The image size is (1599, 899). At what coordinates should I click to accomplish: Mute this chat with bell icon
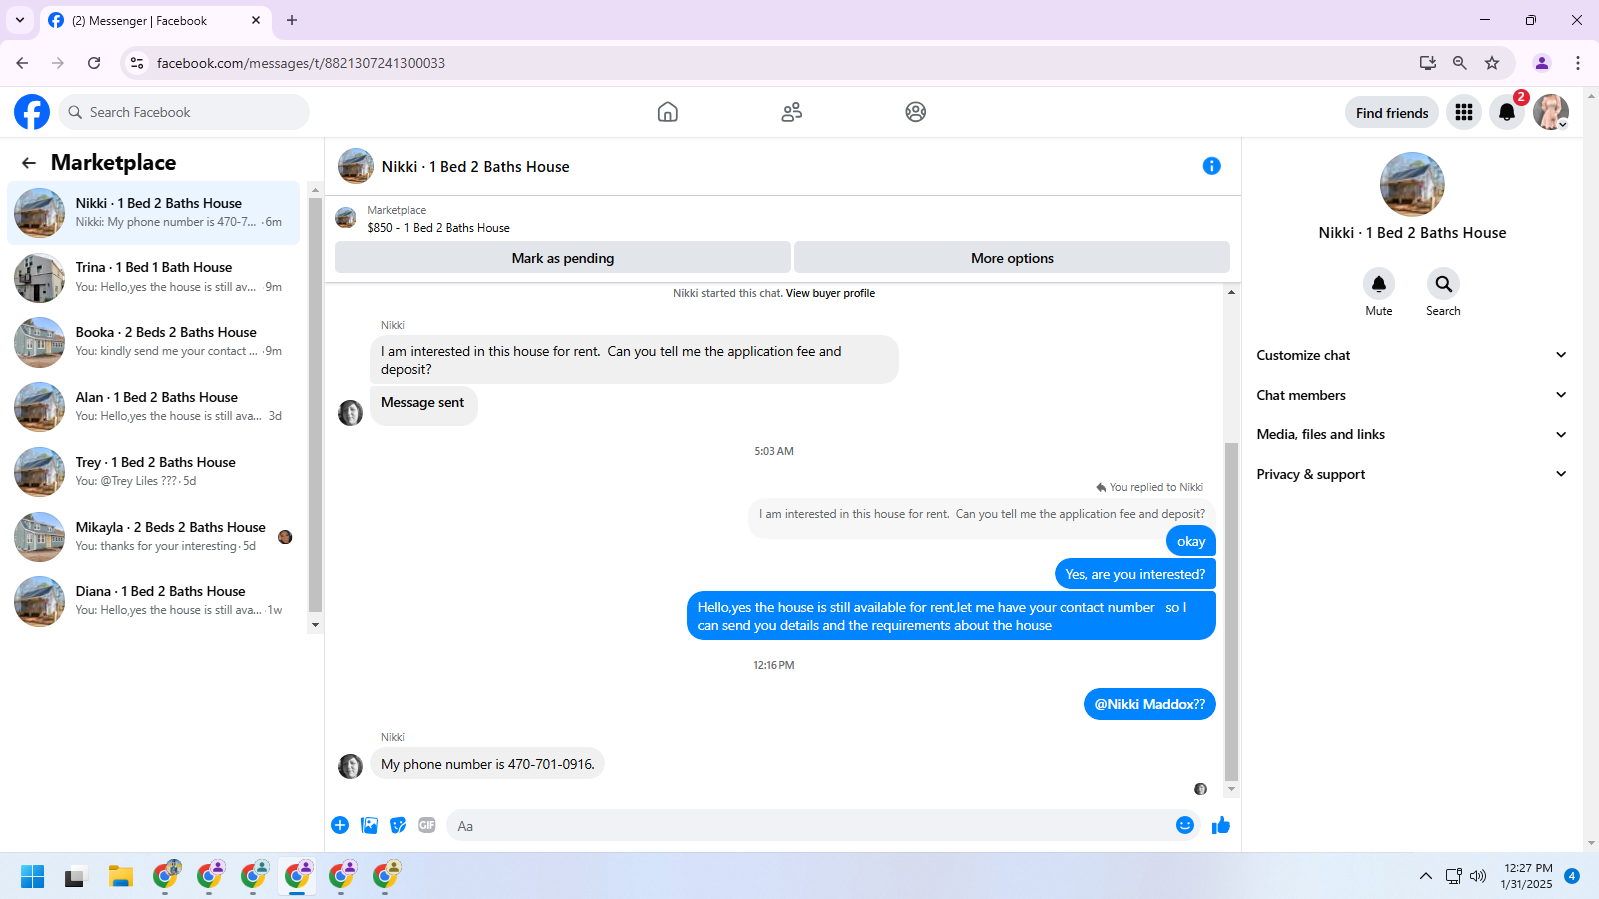coord(1379,284)
